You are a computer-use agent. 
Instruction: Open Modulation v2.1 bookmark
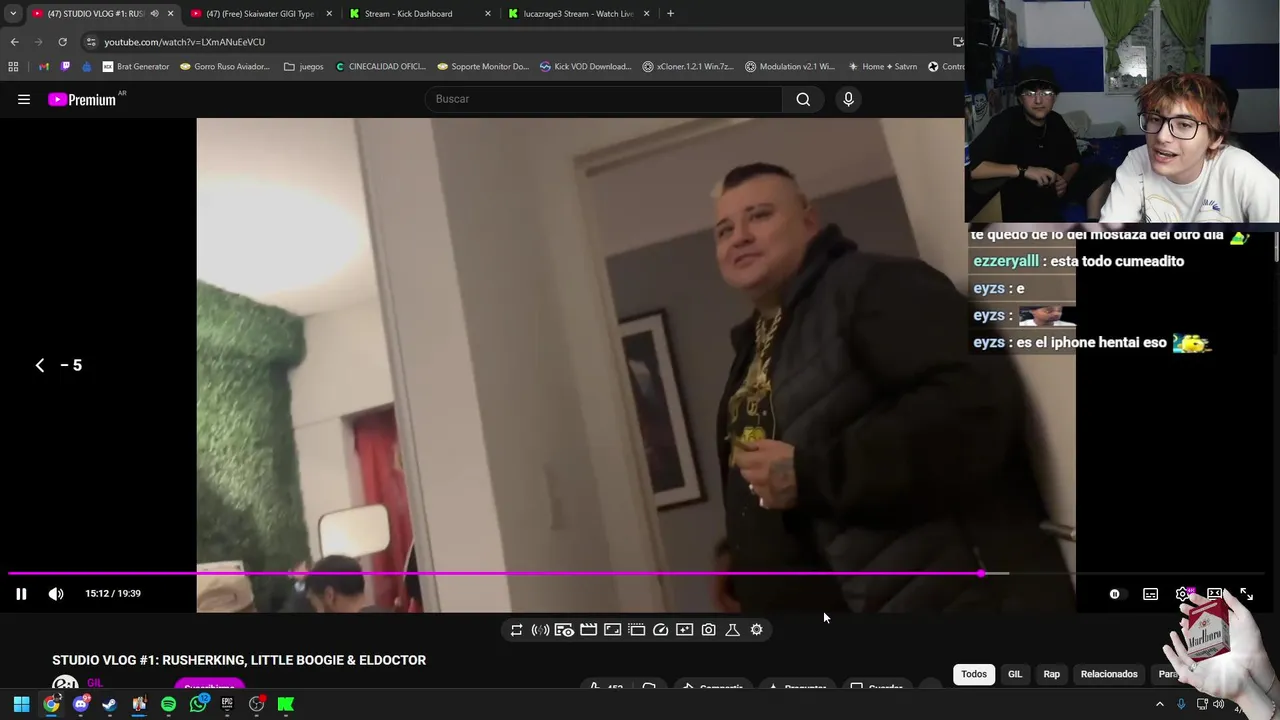(x=790, y=67)
